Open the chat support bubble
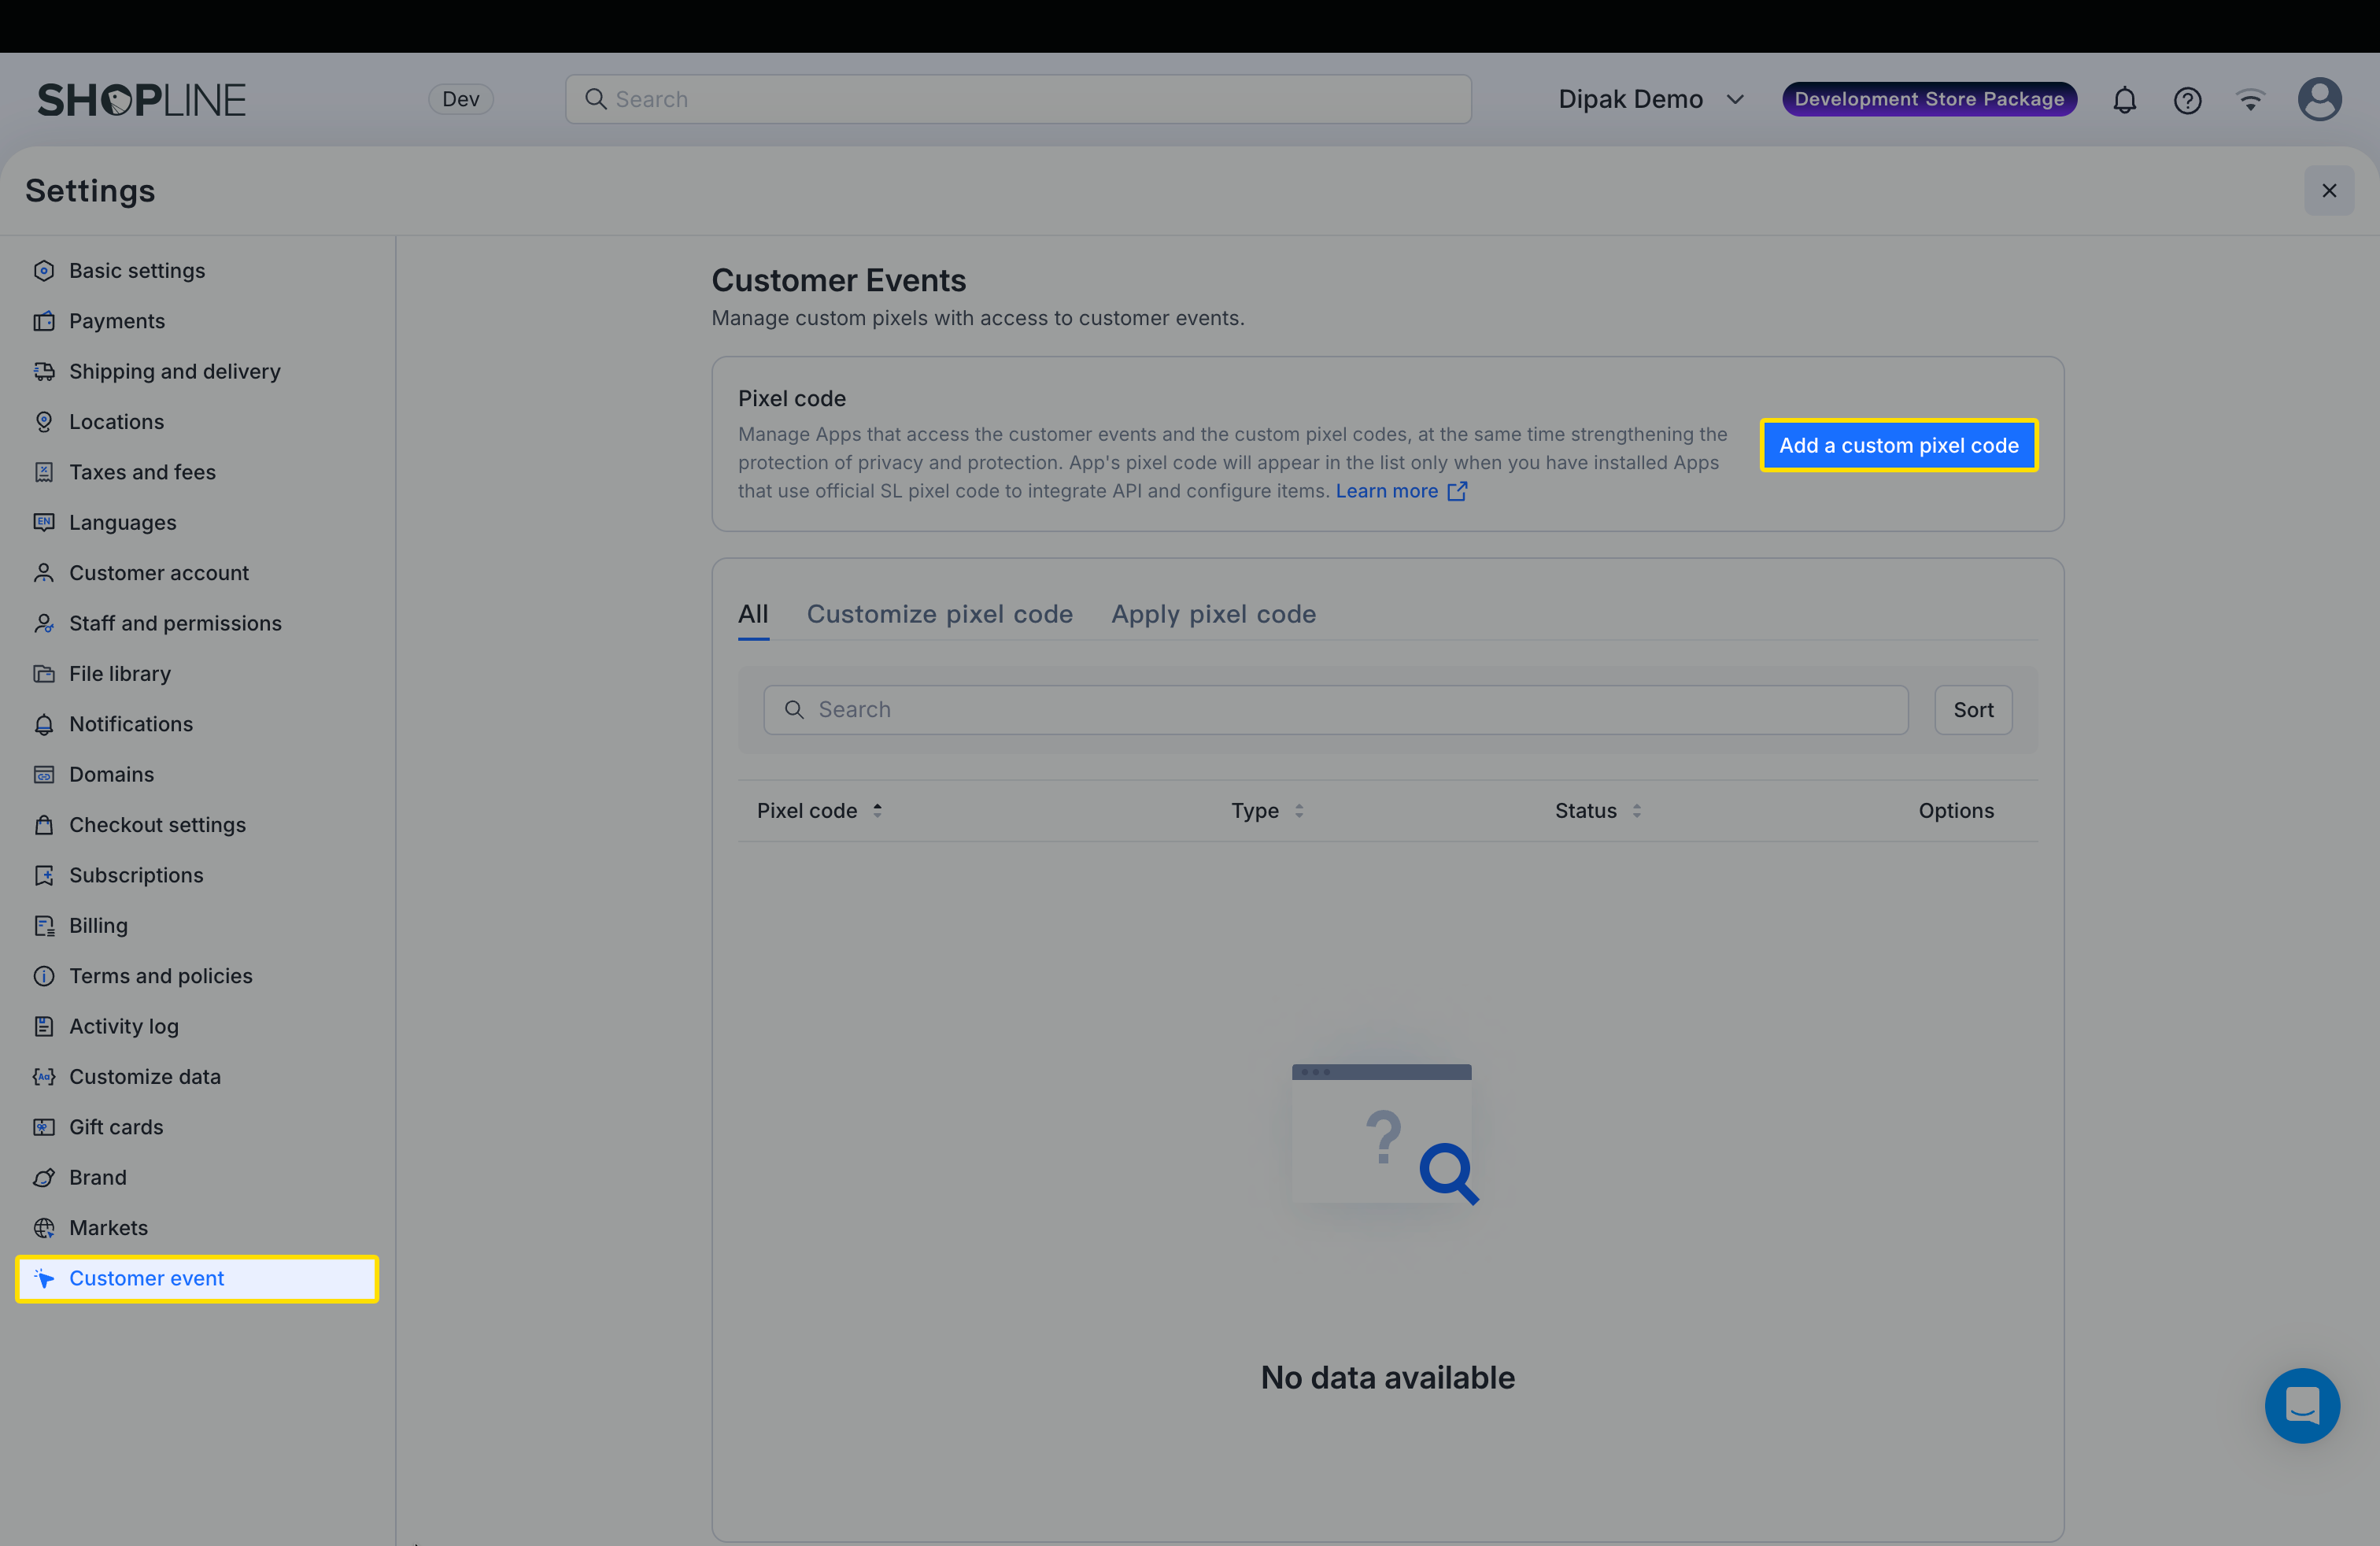 (x=2302, y=1405)
